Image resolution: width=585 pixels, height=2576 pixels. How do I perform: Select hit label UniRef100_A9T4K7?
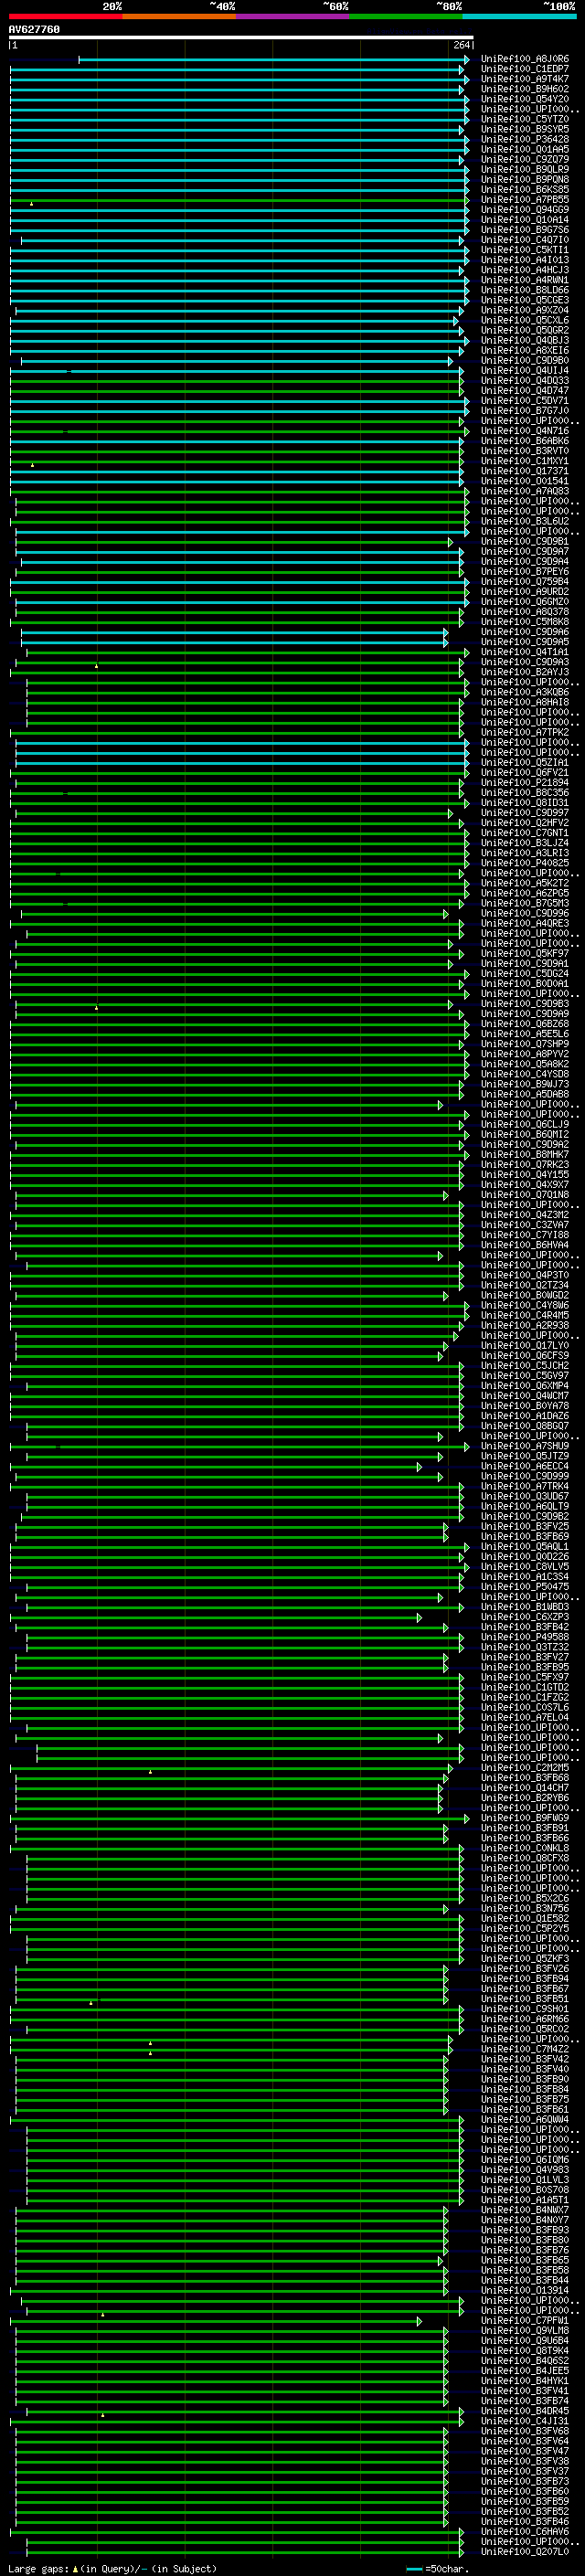[525, 79]
